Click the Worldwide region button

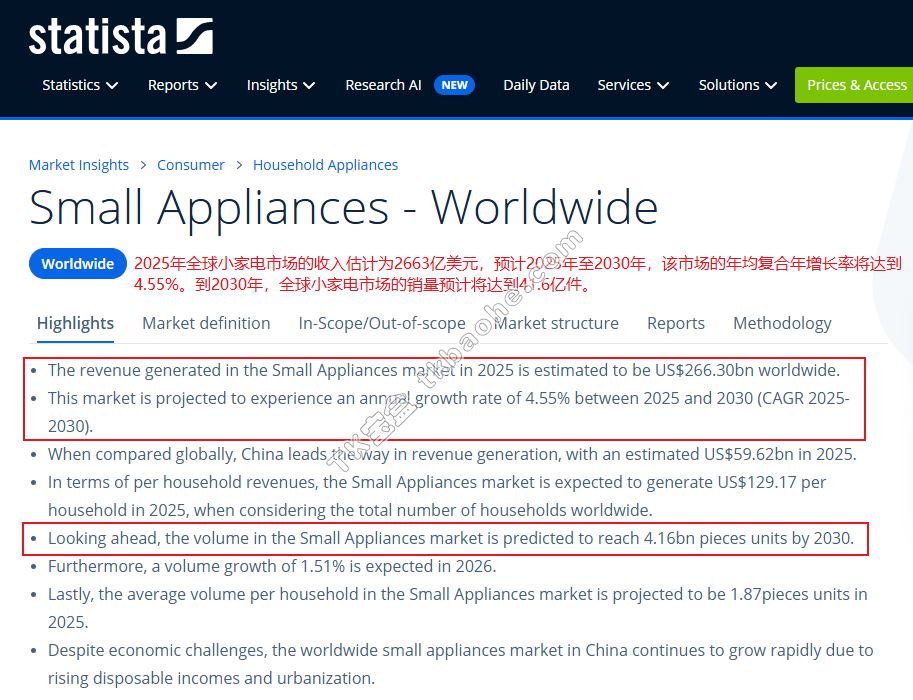pyautogui.click(x=77, y=264)
